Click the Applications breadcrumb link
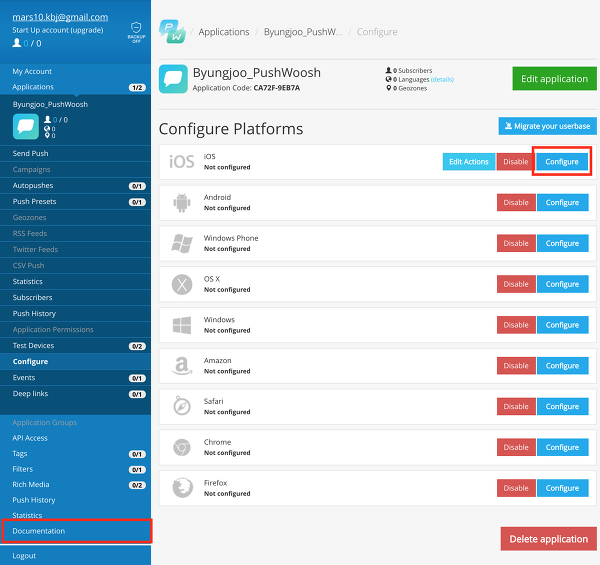 click(224, 32)
